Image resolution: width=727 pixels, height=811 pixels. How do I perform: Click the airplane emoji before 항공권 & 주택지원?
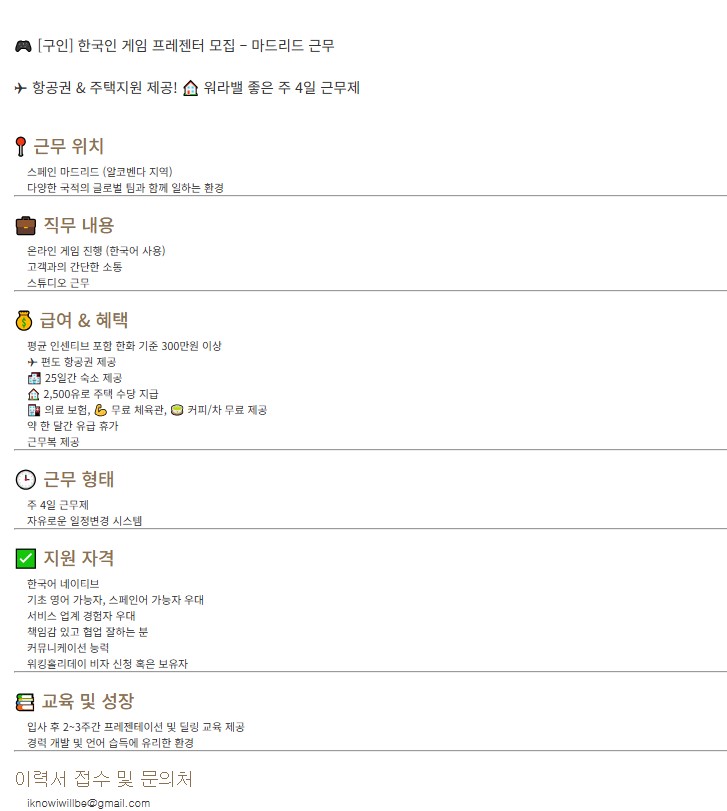coord(21,88)
